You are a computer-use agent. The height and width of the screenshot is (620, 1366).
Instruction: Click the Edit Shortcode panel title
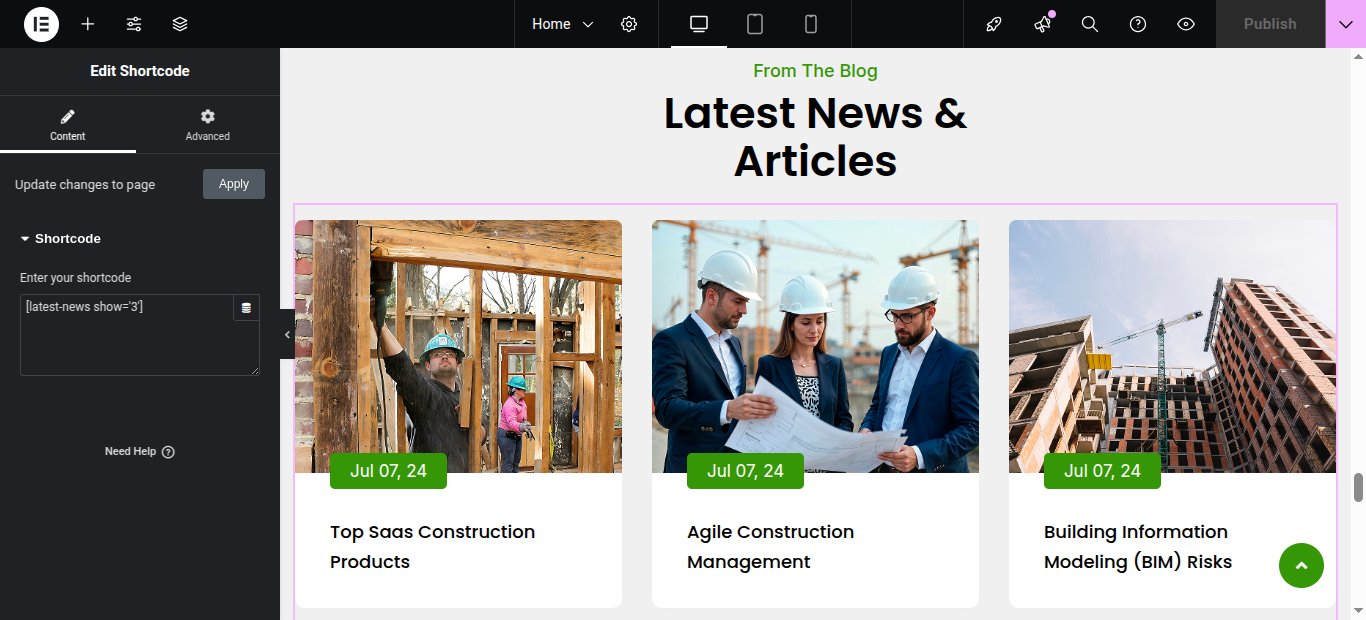(x=140, y=71)
